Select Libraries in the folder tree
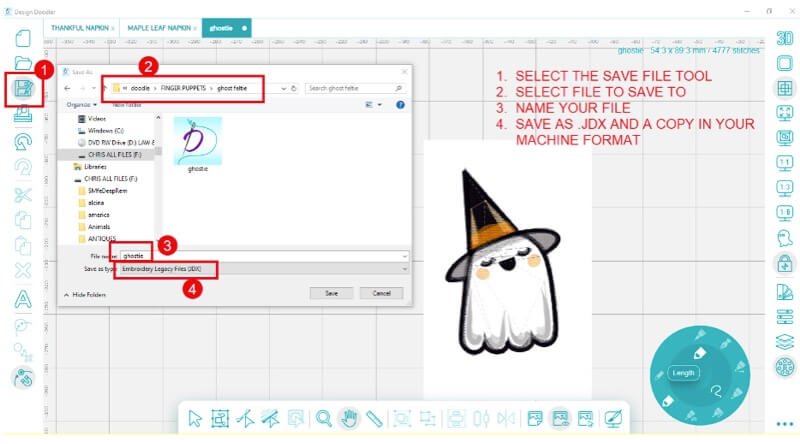The height and width of the screenshot is (444, 800). point(90,167)
